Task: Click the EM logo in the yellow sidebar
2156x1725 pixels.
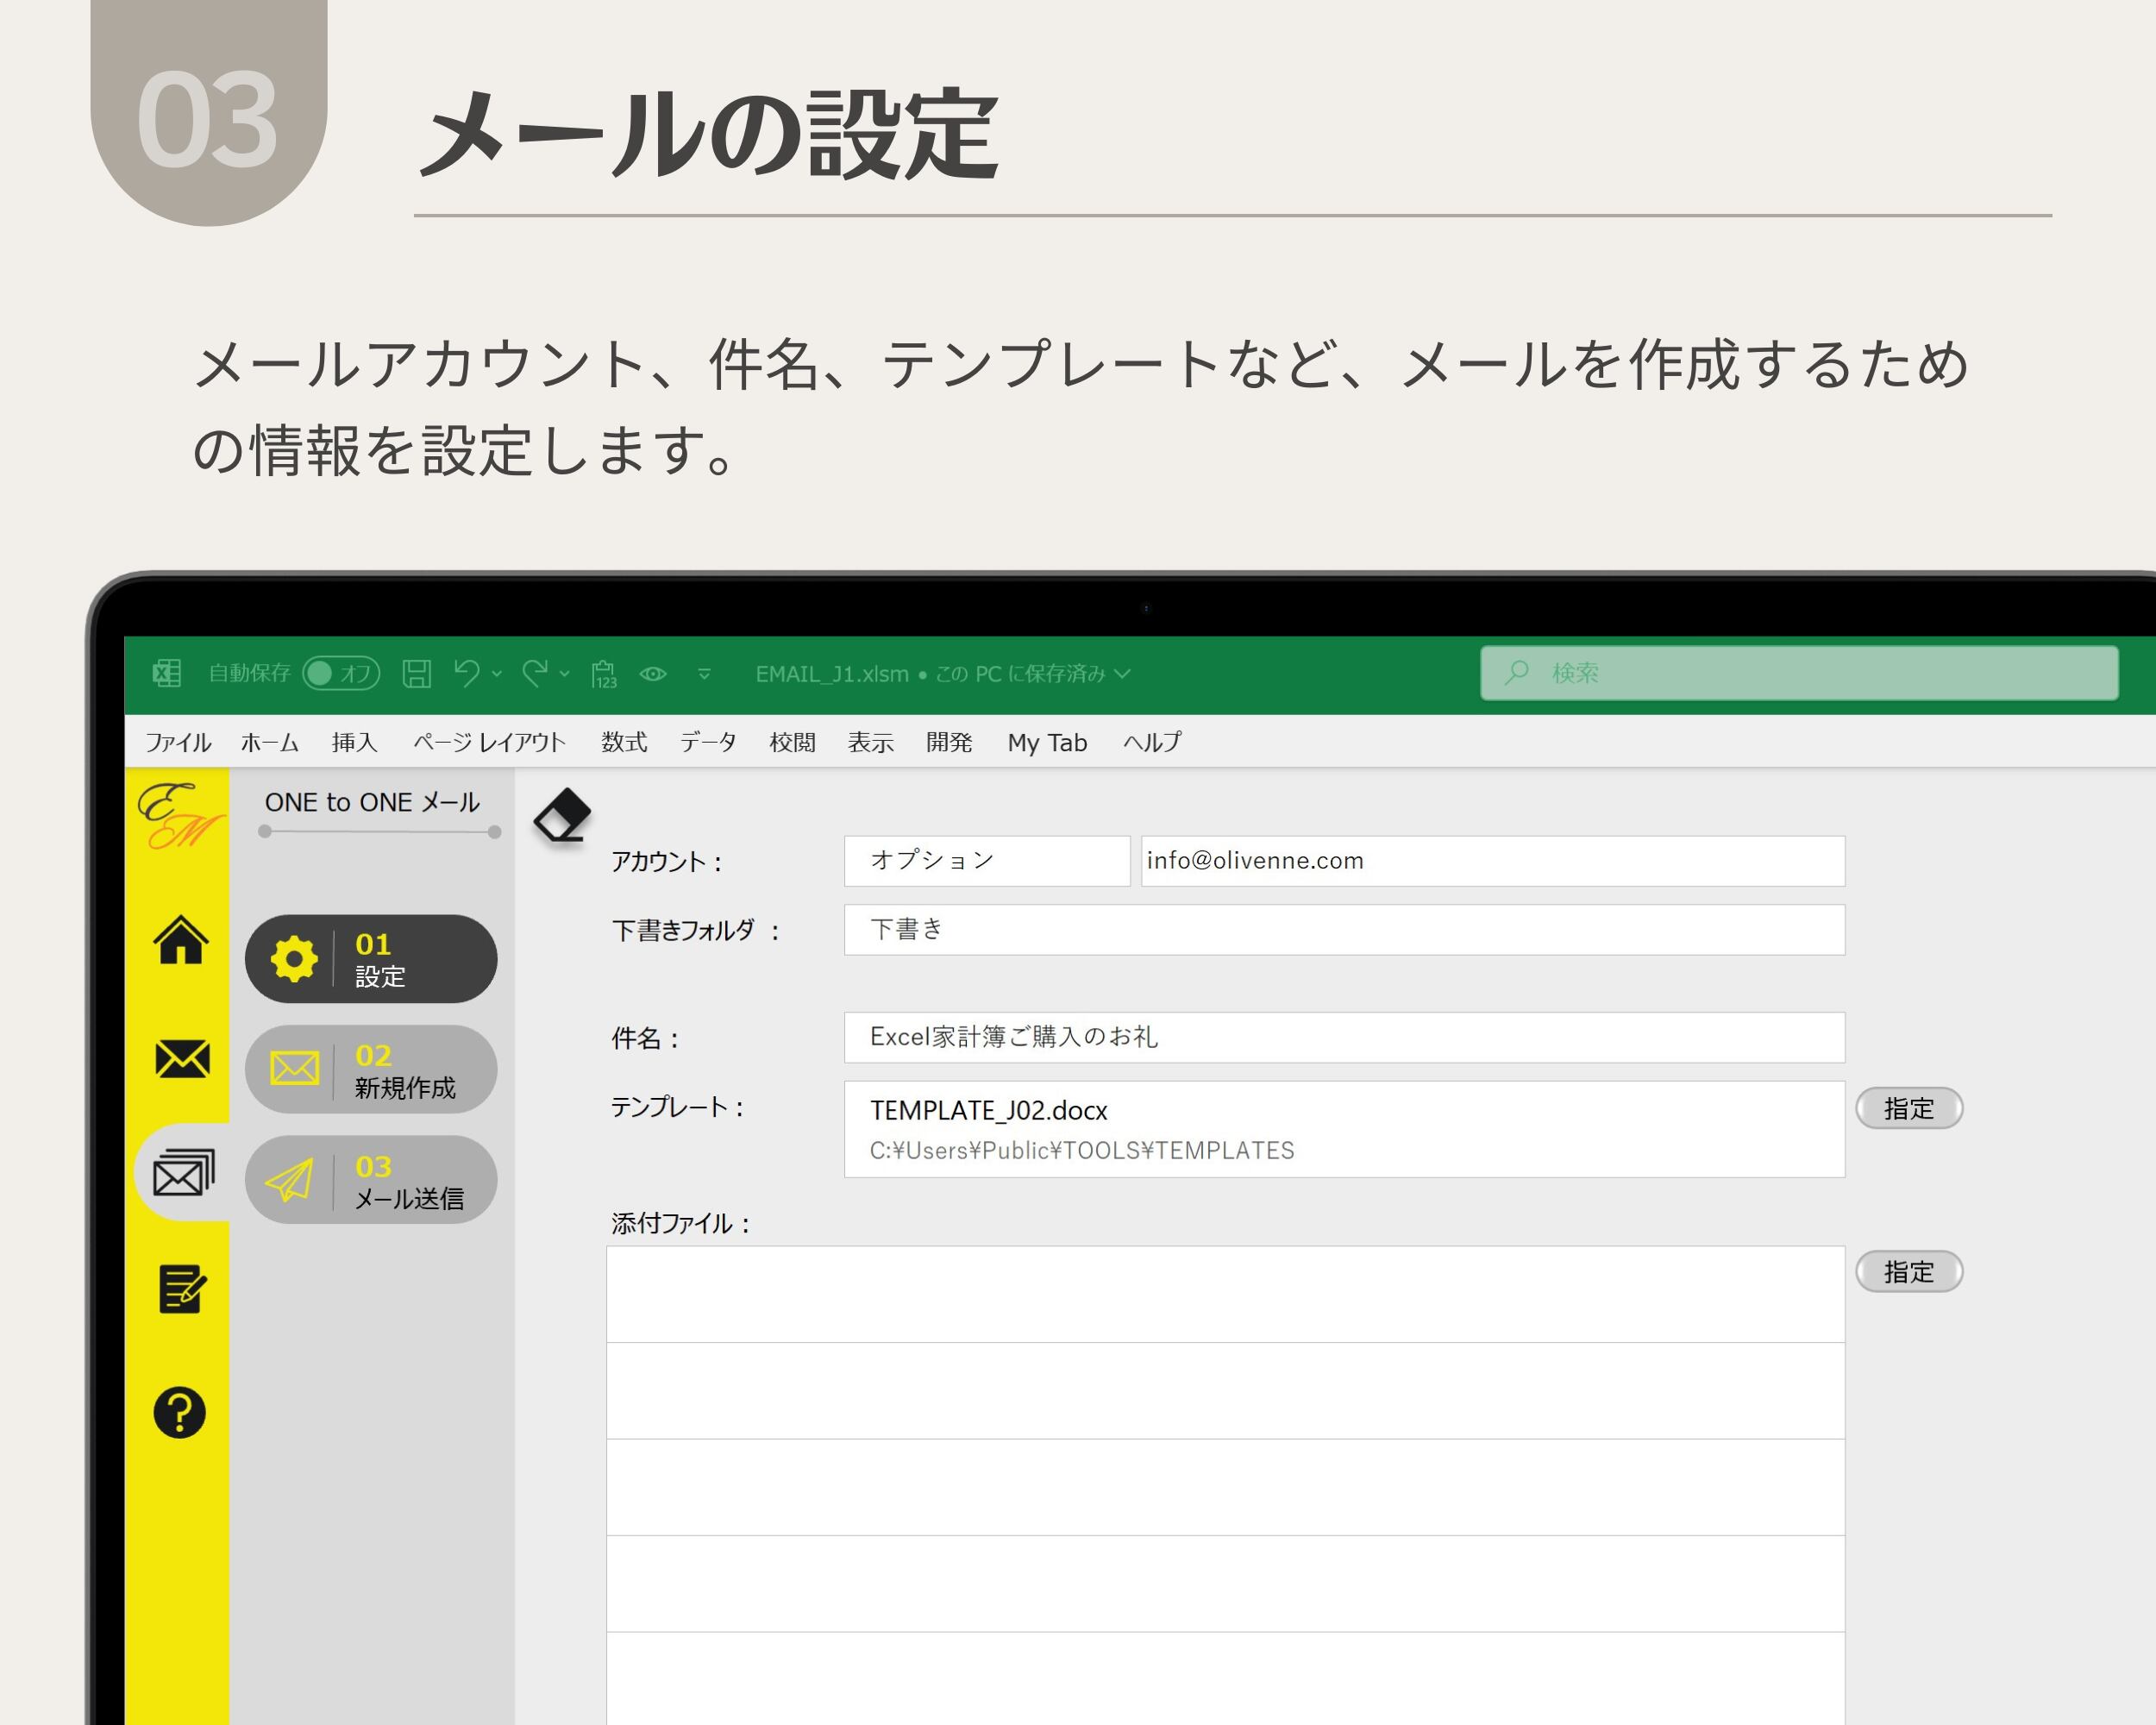Action: coord(180,816)
